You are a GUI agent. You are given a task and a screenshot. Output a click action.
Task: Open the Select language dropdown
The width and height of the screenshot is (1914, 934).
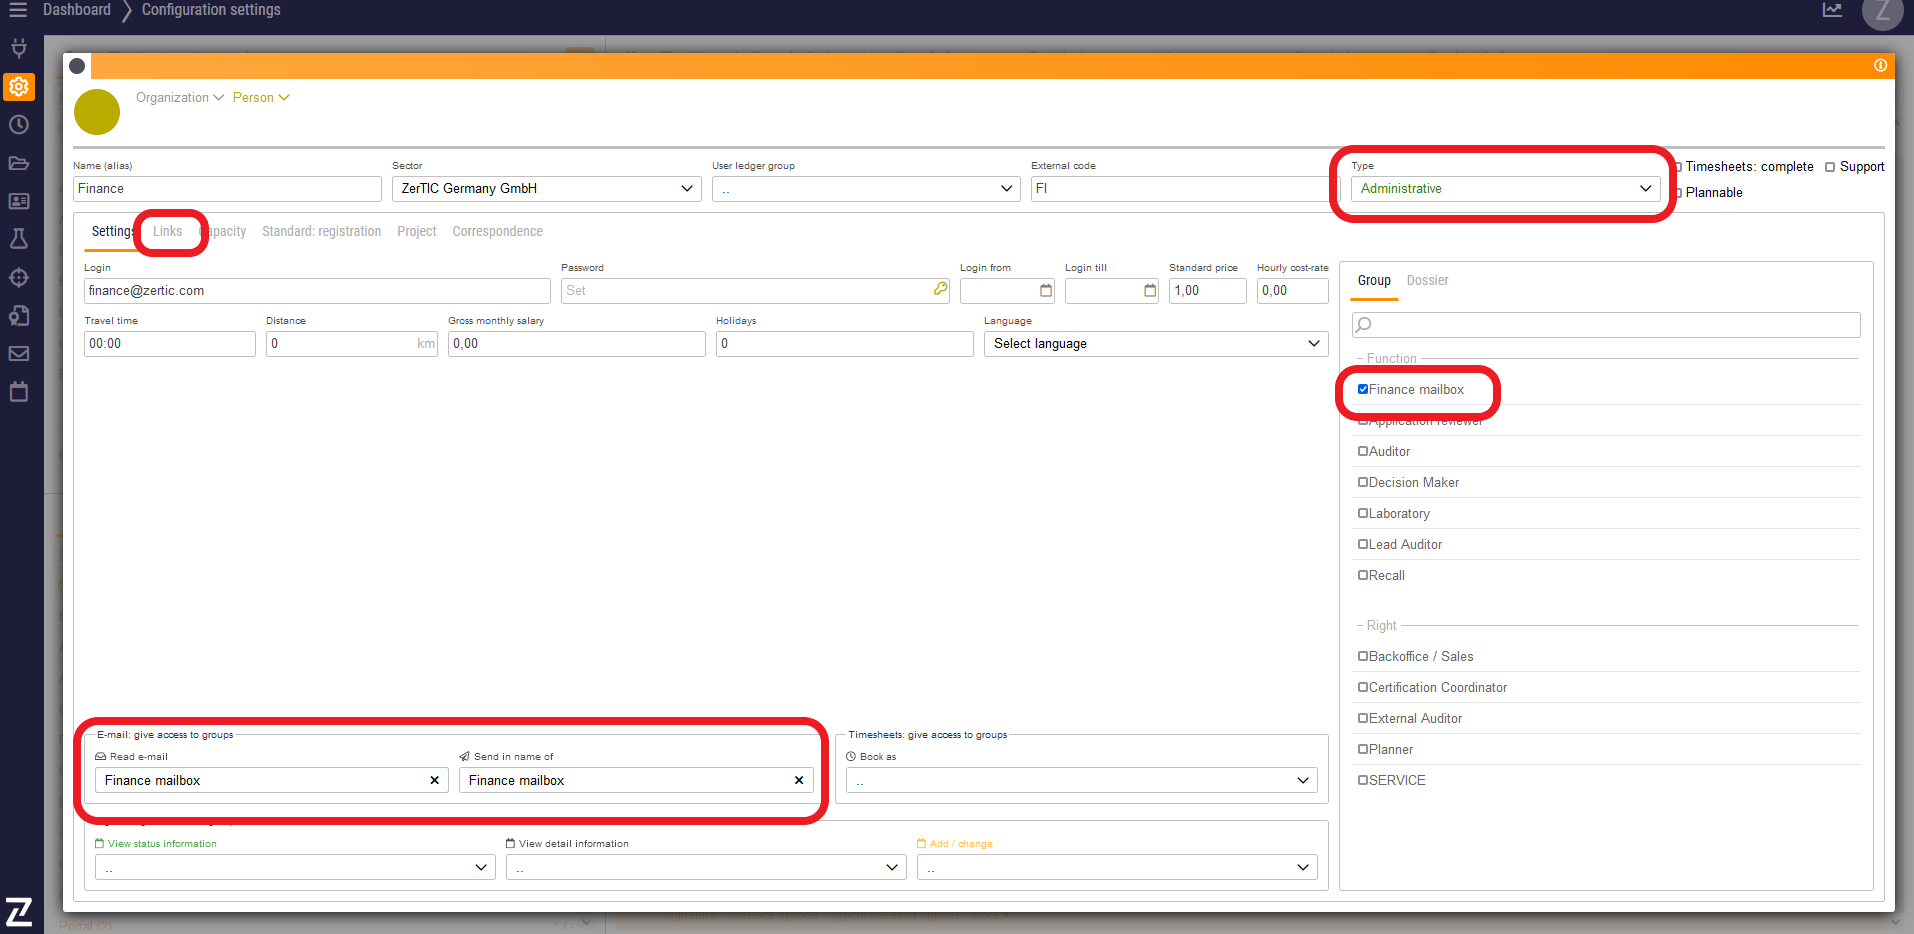pyautogui.click(x=1155, y=344)
